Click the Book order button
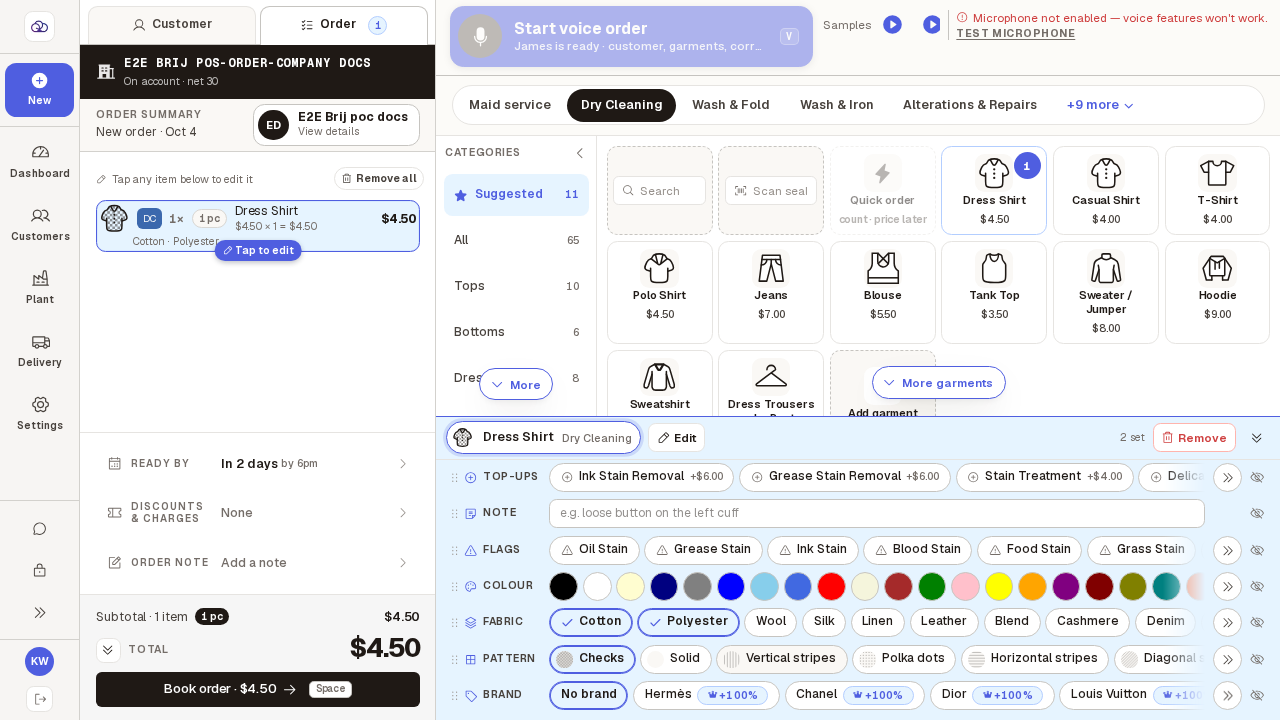The image size is (1280, 720). [258, 690]
